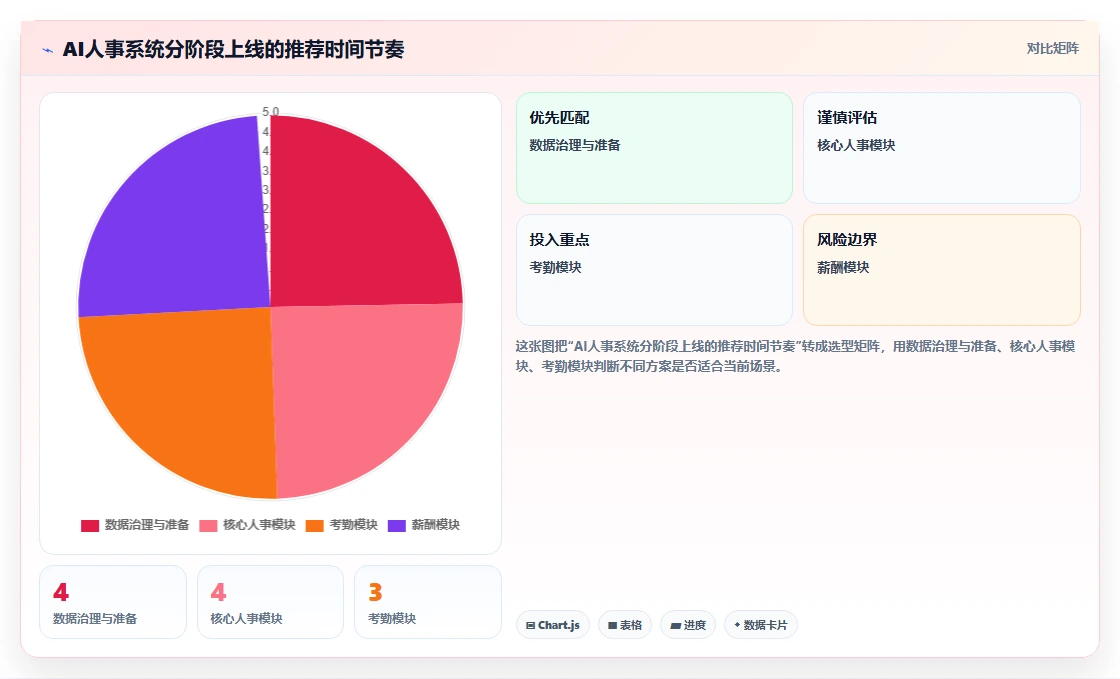Click the stat card showing 4 核心人事模块
The height and width of the screenshot is (679, 1120).
point(270,602)
